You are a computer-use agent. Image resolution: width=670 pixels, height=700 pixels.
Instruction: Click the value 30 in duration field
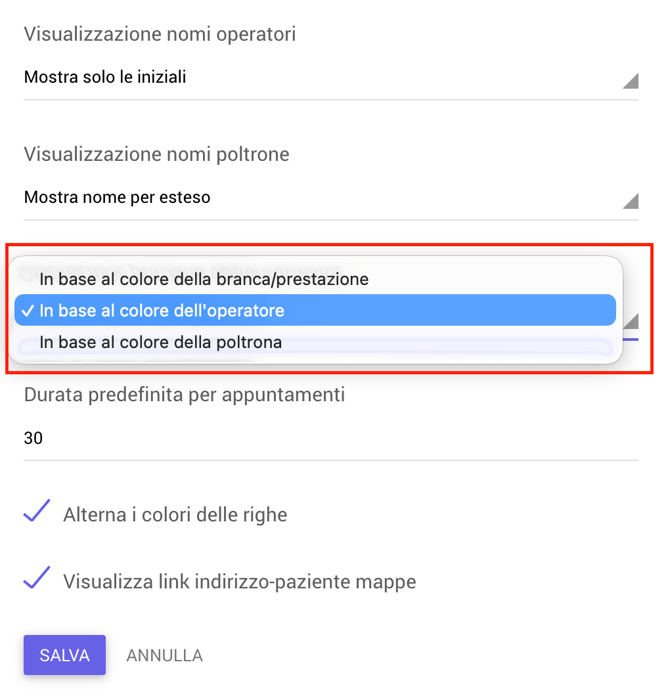[33, 438]
